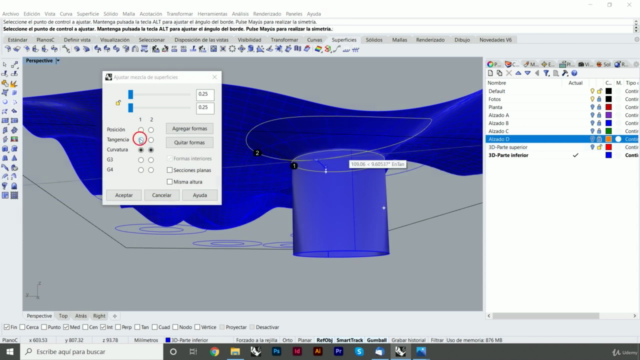Click the purple color swatch of Alzado A
640x360 pixels.
(608, 115)
